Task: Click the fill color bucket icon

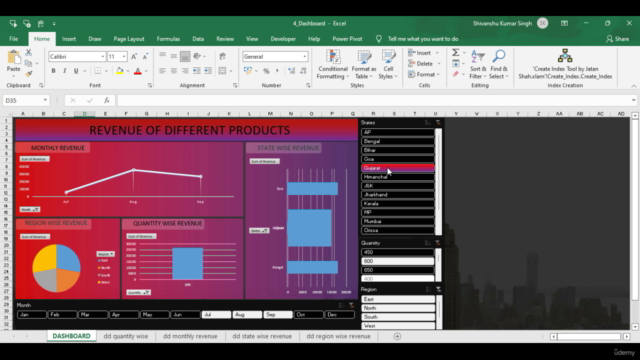Action: pos(120,71)
